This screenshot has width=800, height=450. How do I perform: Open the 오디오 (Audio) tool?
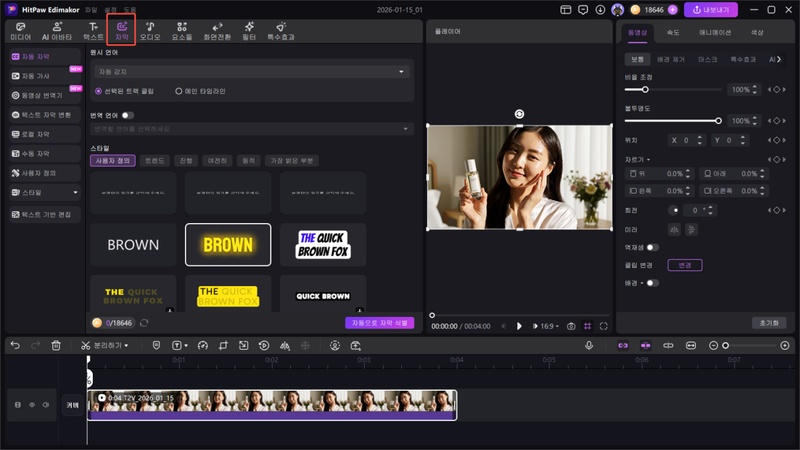click(150, 31)
